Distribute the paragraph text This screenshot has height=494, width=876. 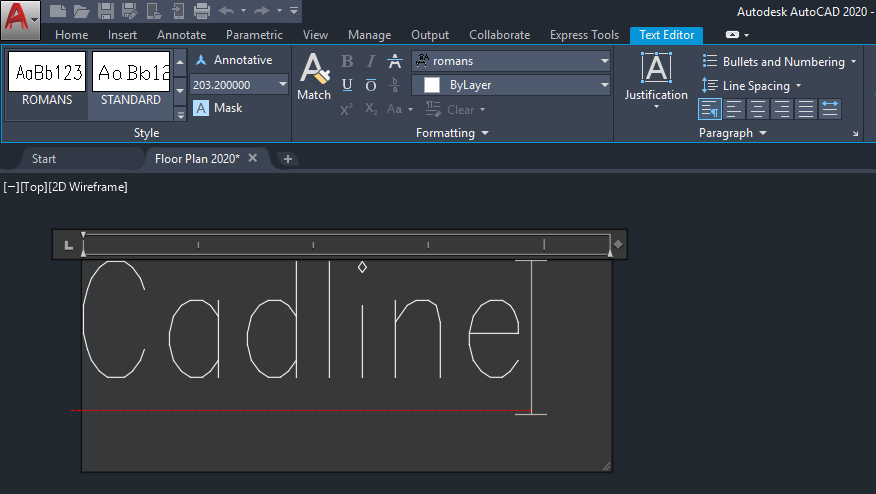[x=830, y=110]
